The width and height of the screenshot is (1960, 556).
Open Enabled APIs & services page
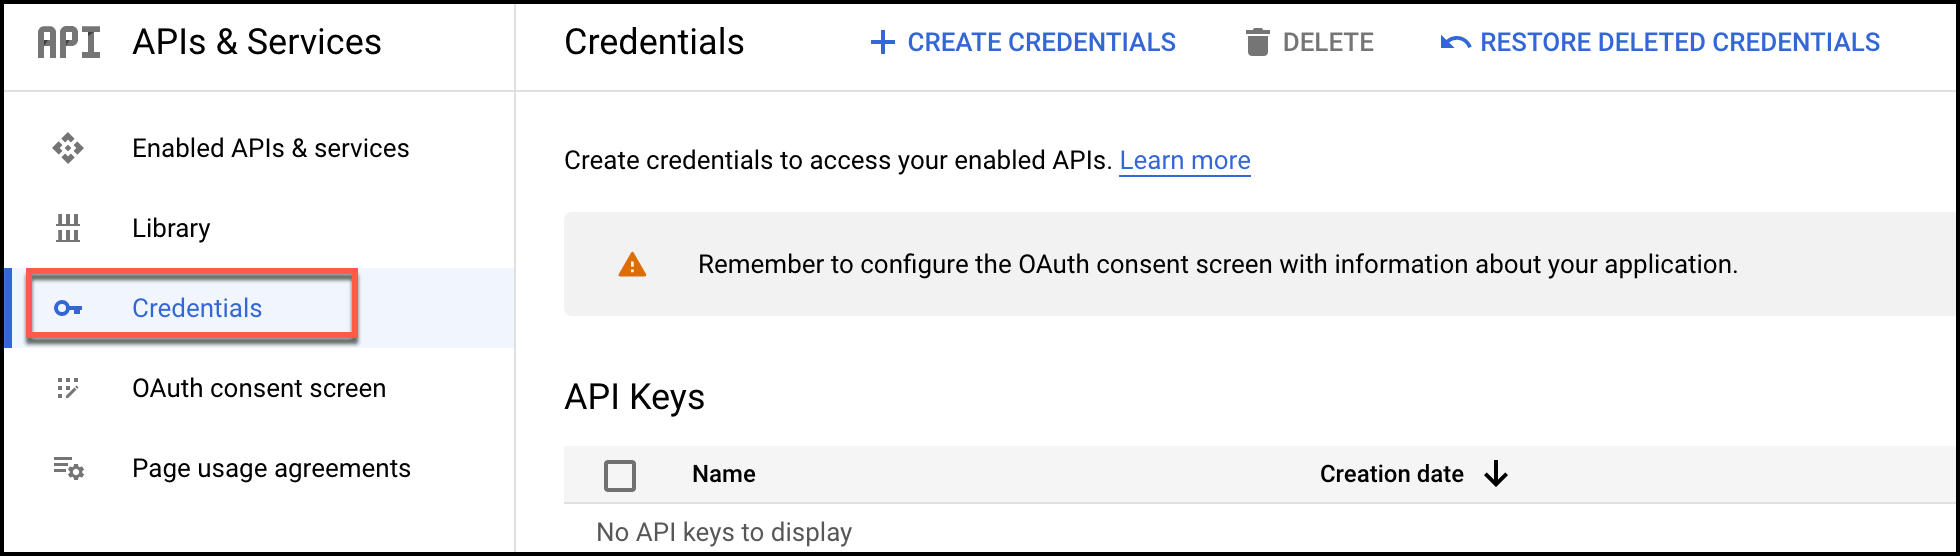pos(270,148)
